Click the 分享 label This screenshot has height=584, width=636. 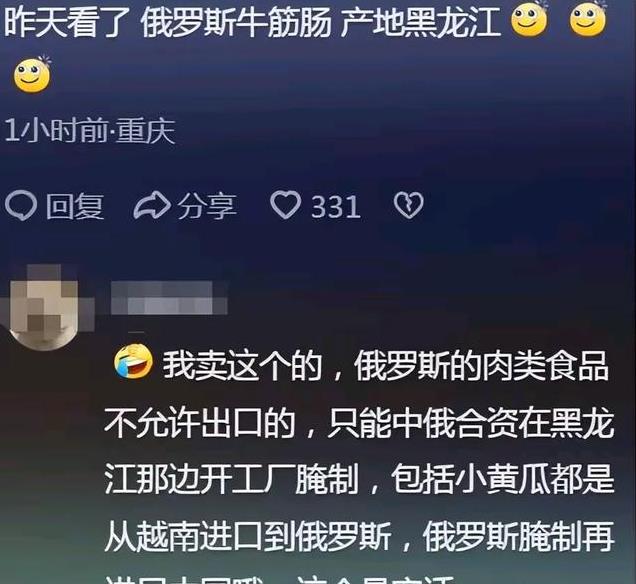pyautogui.click(x=207, y=206)
